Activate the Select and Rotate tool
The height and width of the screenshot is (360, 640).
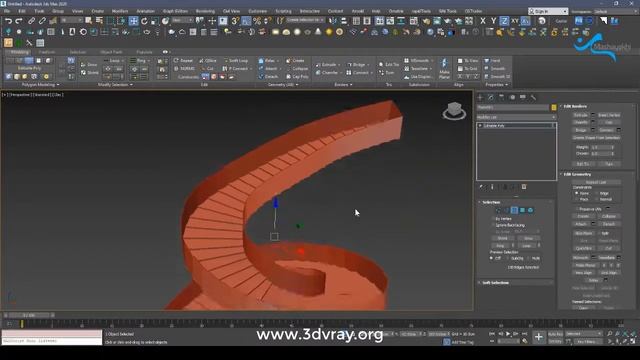(144, 20)
